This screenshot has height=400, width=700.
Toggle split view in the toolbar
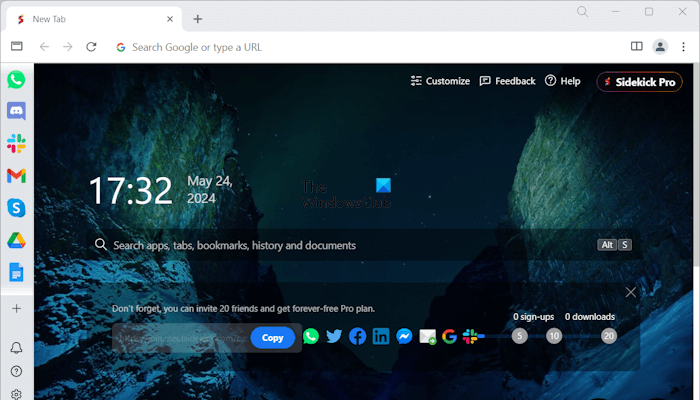pos(637,46)
